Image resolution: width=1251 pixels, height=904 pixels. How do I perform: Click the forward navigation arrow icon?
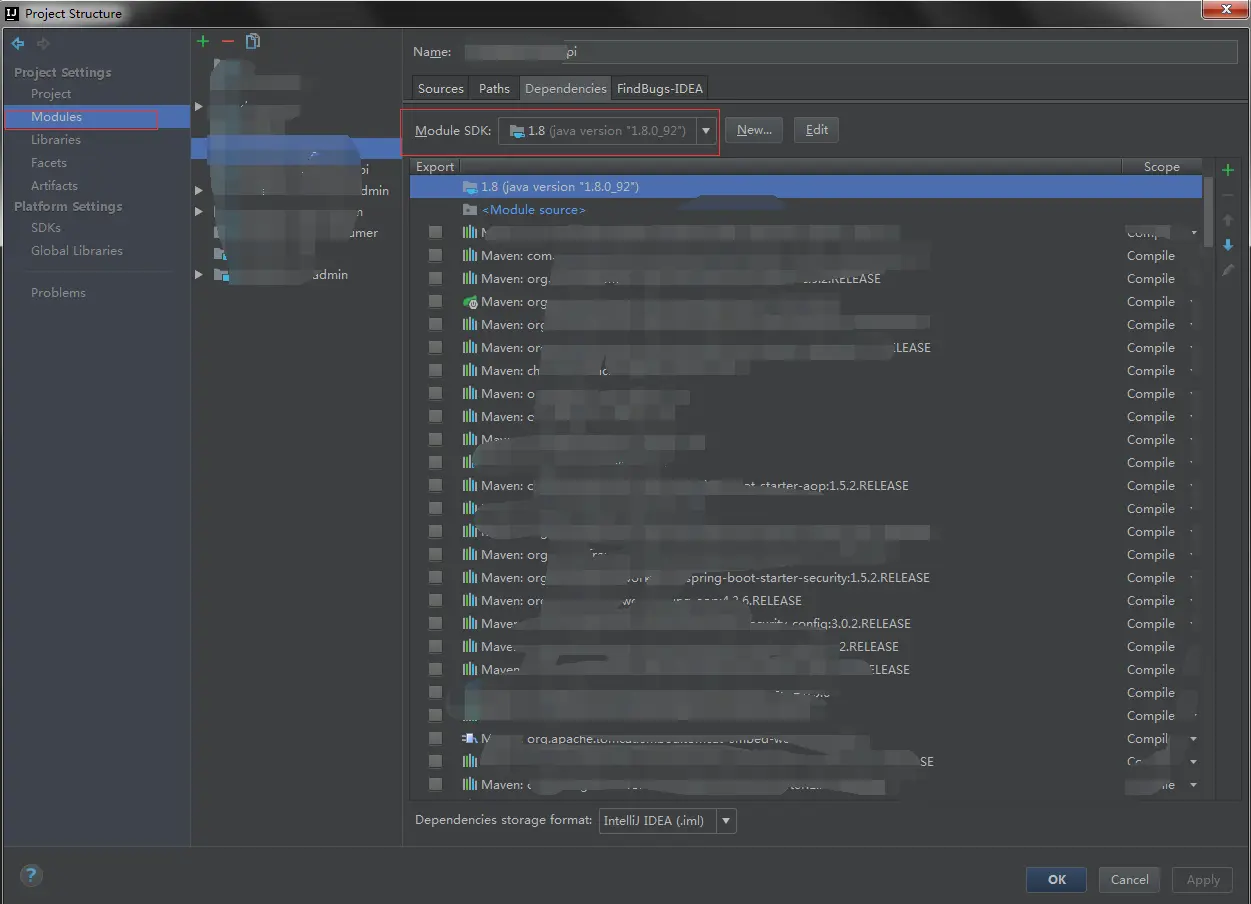[x=43, y=44]
